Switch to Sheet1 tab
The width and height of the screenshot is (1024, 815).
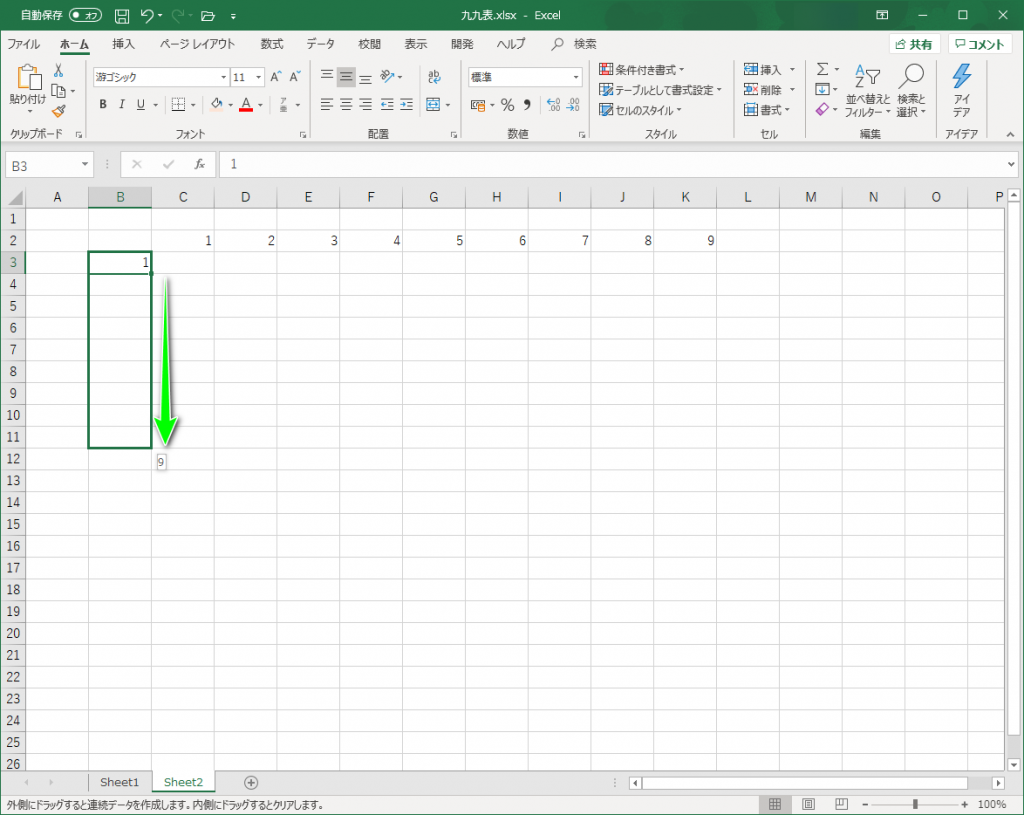click(x=119, y=782)
